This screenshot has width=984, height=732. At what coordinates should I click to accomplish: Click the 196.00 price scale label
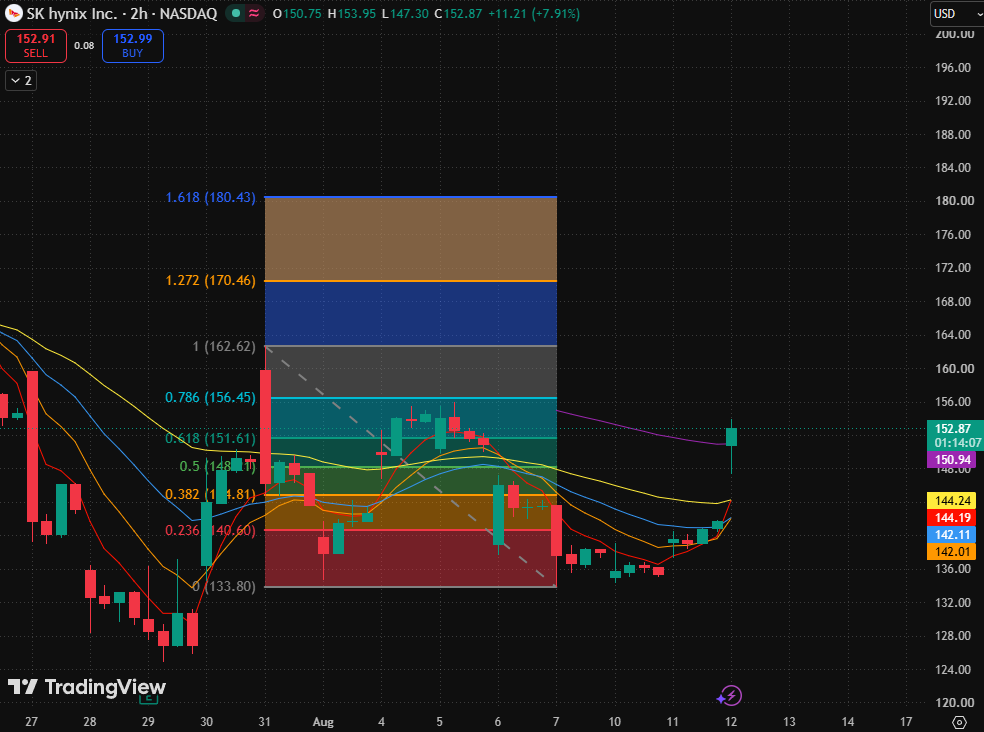tap(953, 68)
